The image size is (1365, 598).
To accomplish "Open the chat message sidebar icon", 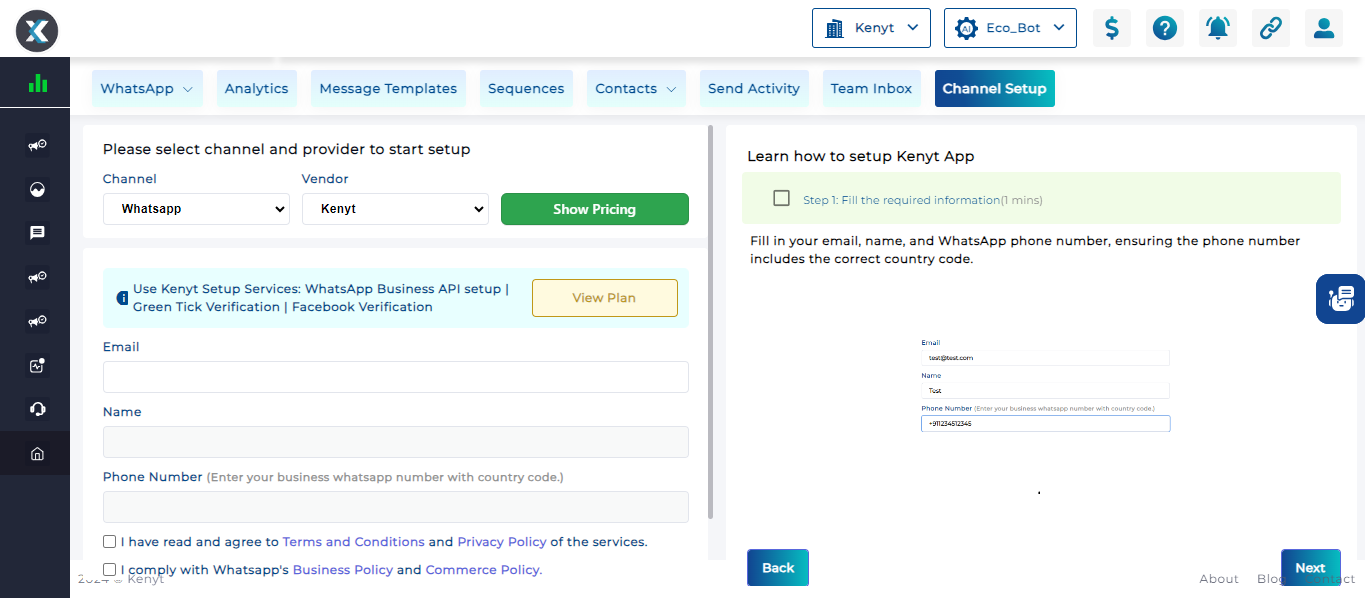I will [38, 233].
